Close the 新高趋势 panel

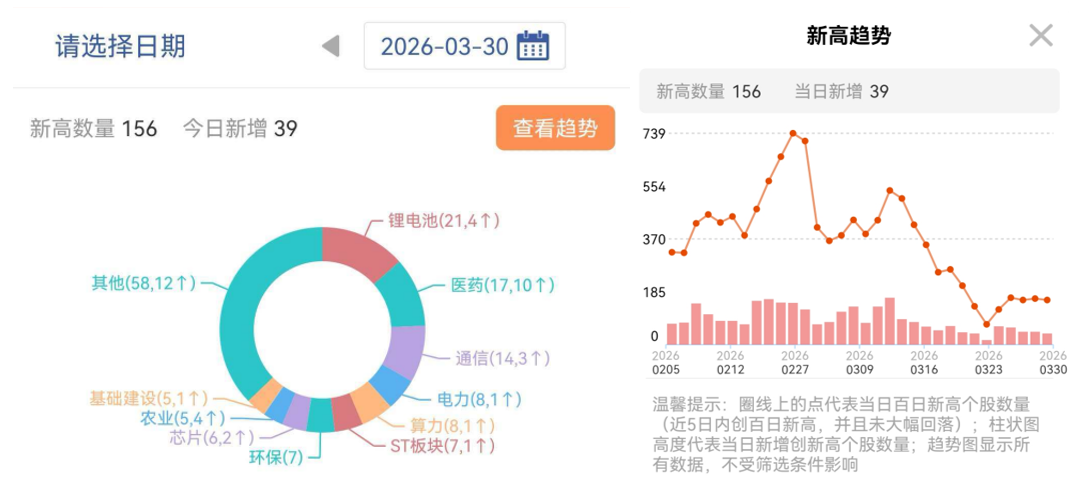coord(1041,36)
